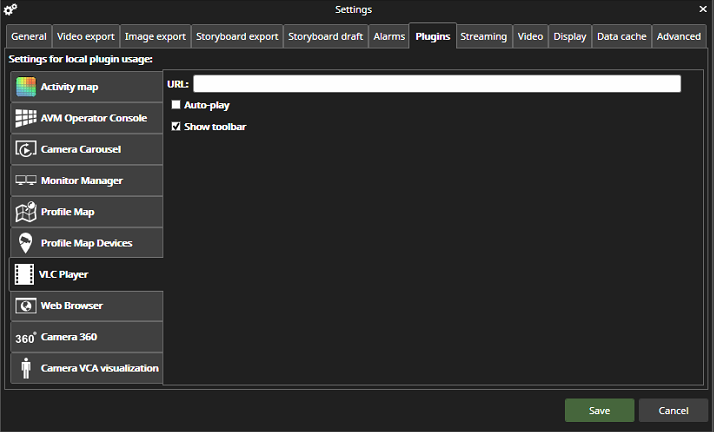
Task: Select the Monitor Manager label
Action: tap(82, 181)
